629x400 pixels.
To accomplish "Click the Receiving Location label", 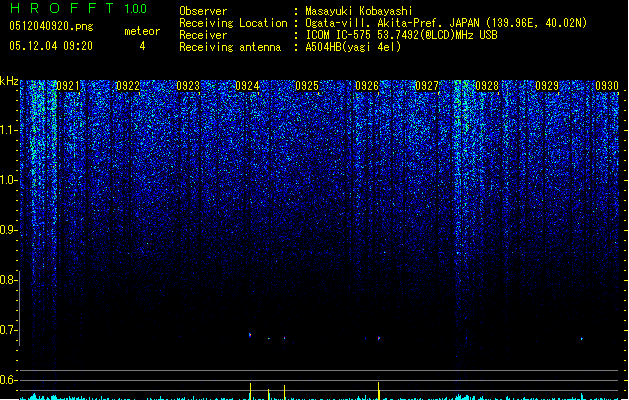I will [233, 23].
